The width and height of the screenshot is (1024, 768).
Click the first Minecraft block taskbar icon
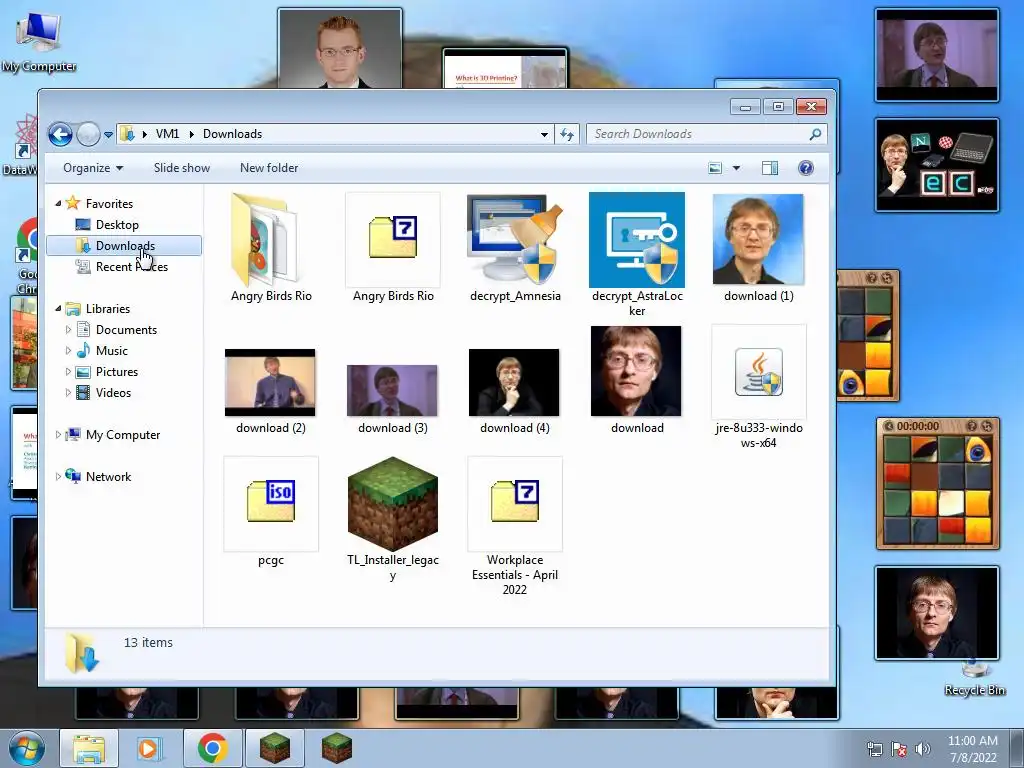click(275, 748)
